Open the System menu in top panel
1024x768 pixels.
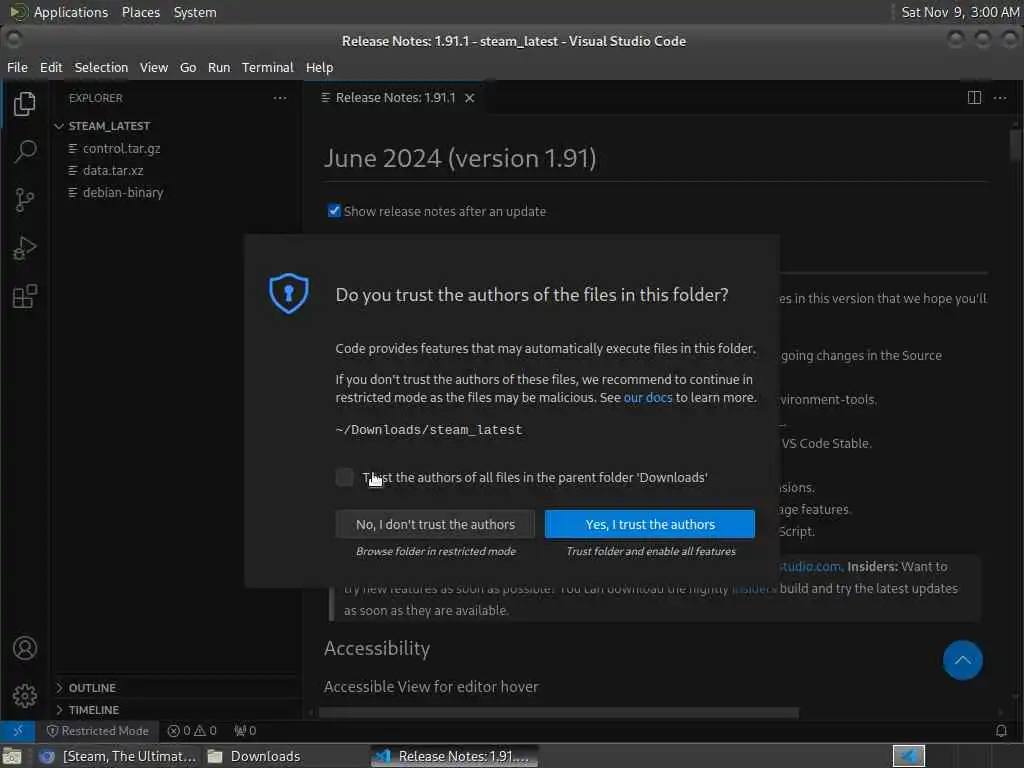(195, 12)
